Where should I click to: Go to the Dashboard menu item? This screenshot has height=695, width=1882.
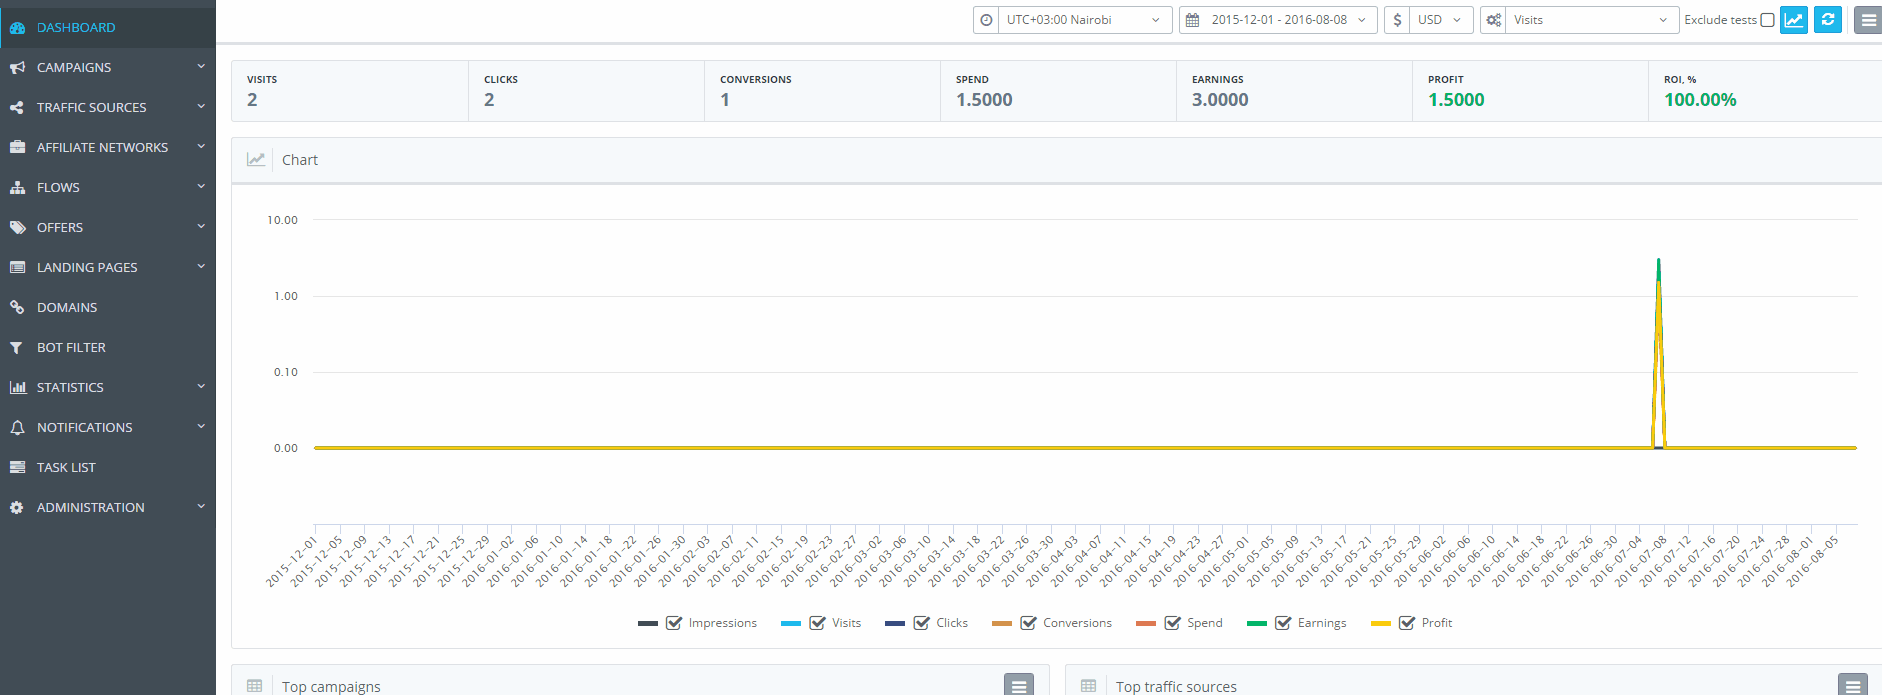tap(108, 28)
